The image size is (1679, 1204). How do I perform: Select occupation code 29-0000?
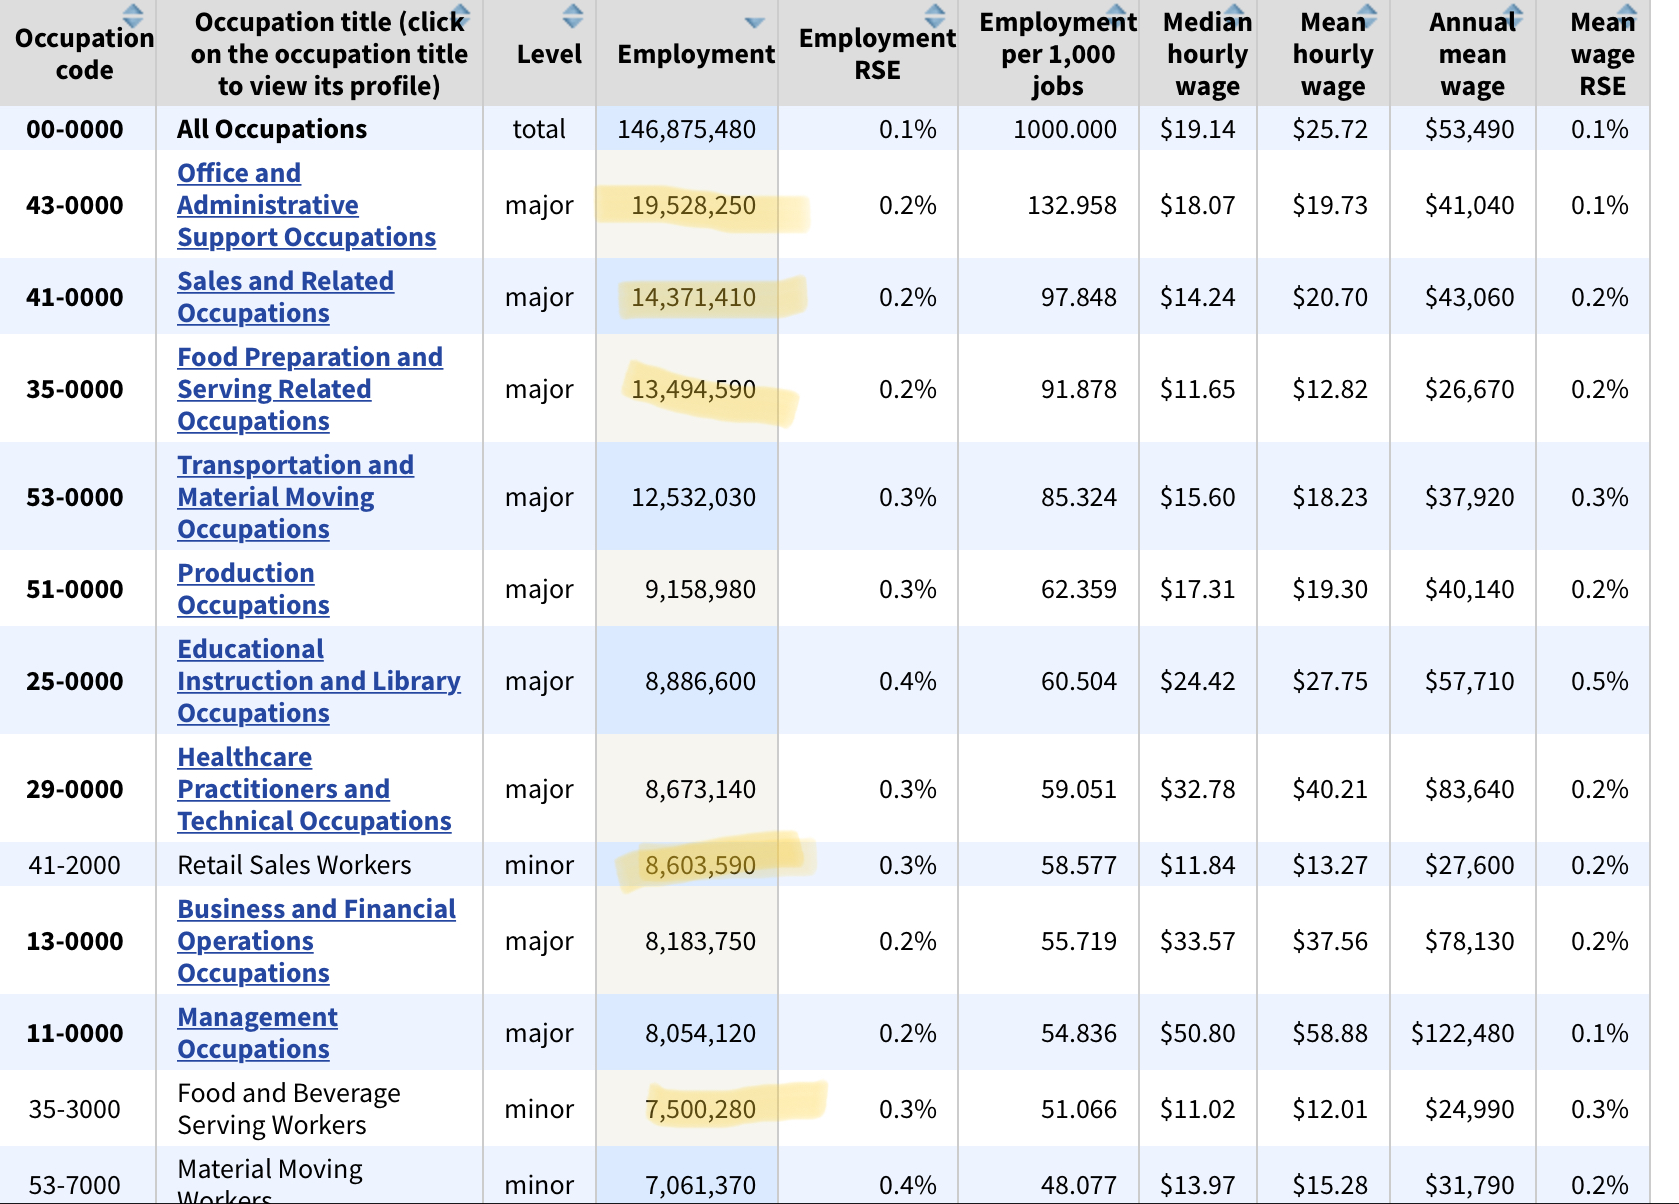[x=75, y=789]
